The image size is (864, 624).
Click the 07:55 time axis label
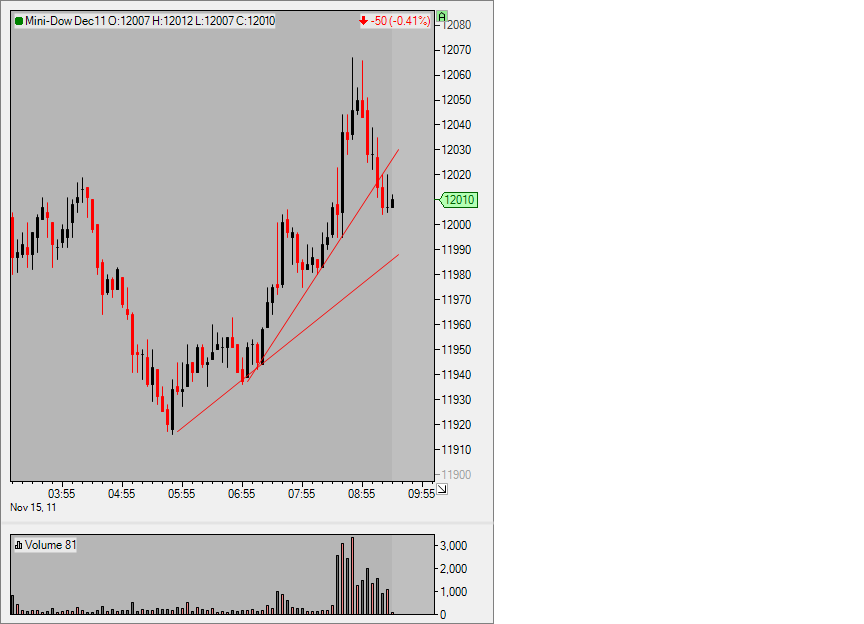[301, 494]
